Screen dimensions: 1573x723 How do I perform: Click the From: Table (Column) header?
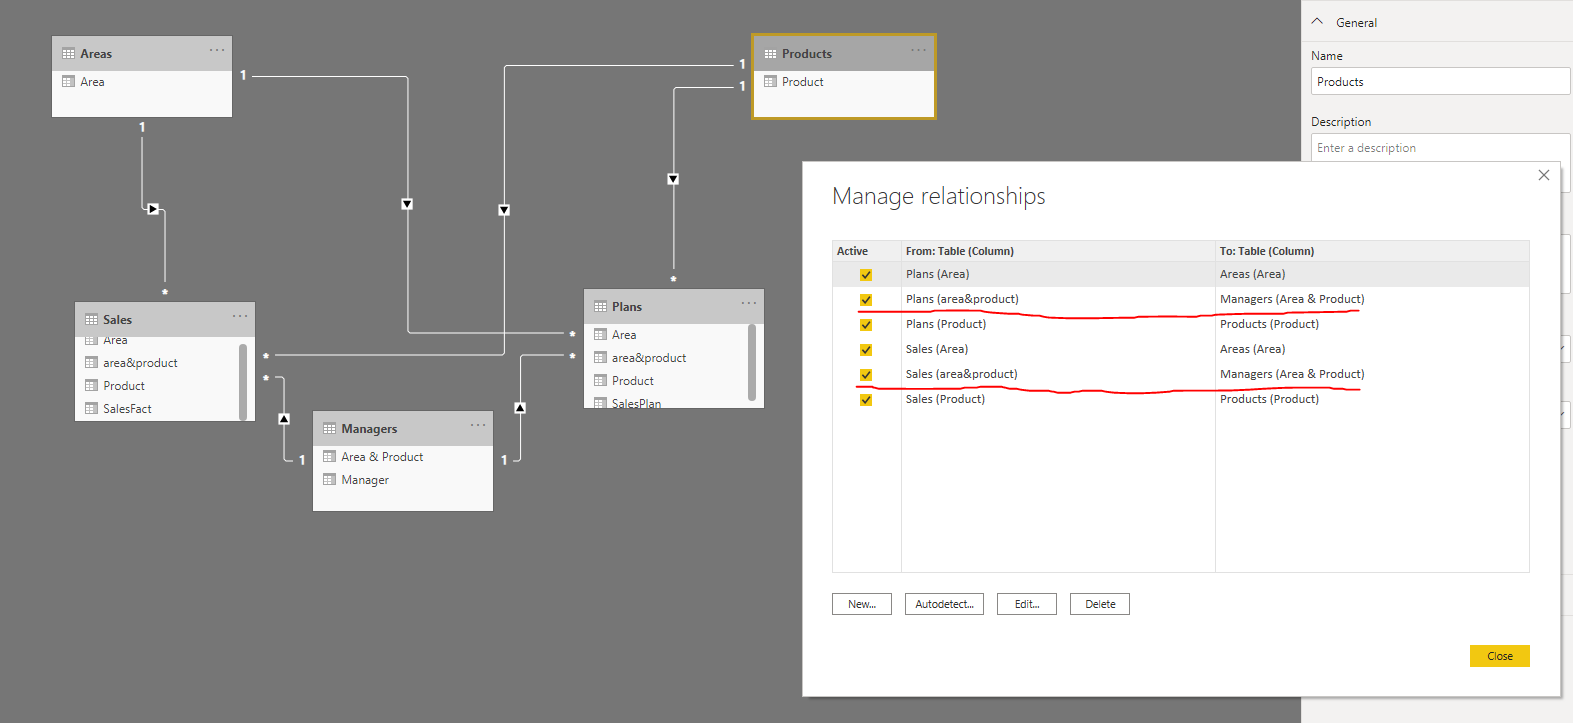(1058, 251)
